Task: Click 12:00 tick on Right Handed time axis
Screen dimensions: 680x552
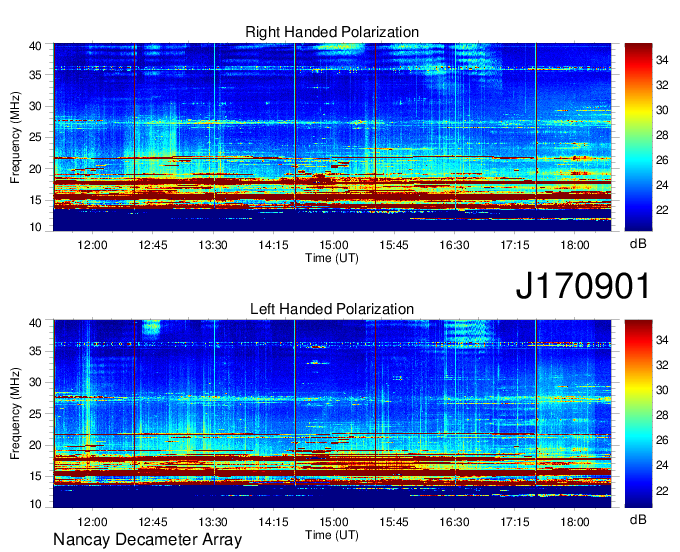Action: (92, 245)
